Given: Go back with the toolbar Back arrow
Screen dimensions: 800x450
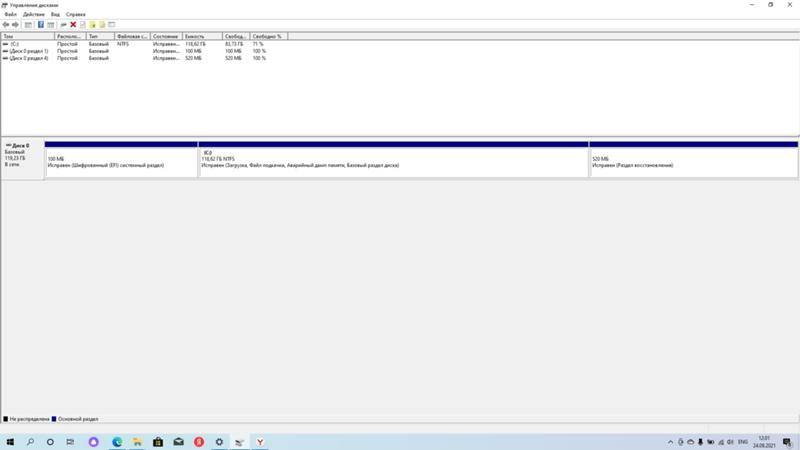Looking at the screenshot, I should tap(6, 24).
